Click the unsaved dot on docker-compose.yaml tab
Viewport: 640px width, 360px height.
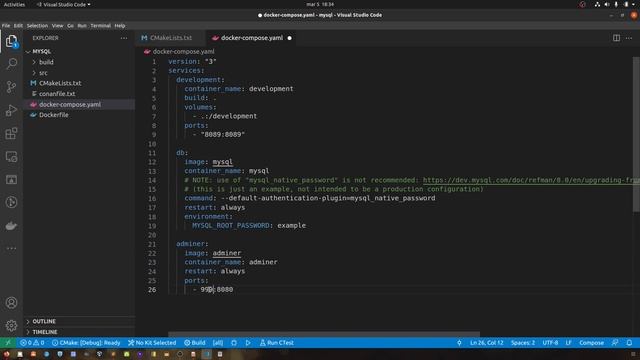[x=289, y=38]
